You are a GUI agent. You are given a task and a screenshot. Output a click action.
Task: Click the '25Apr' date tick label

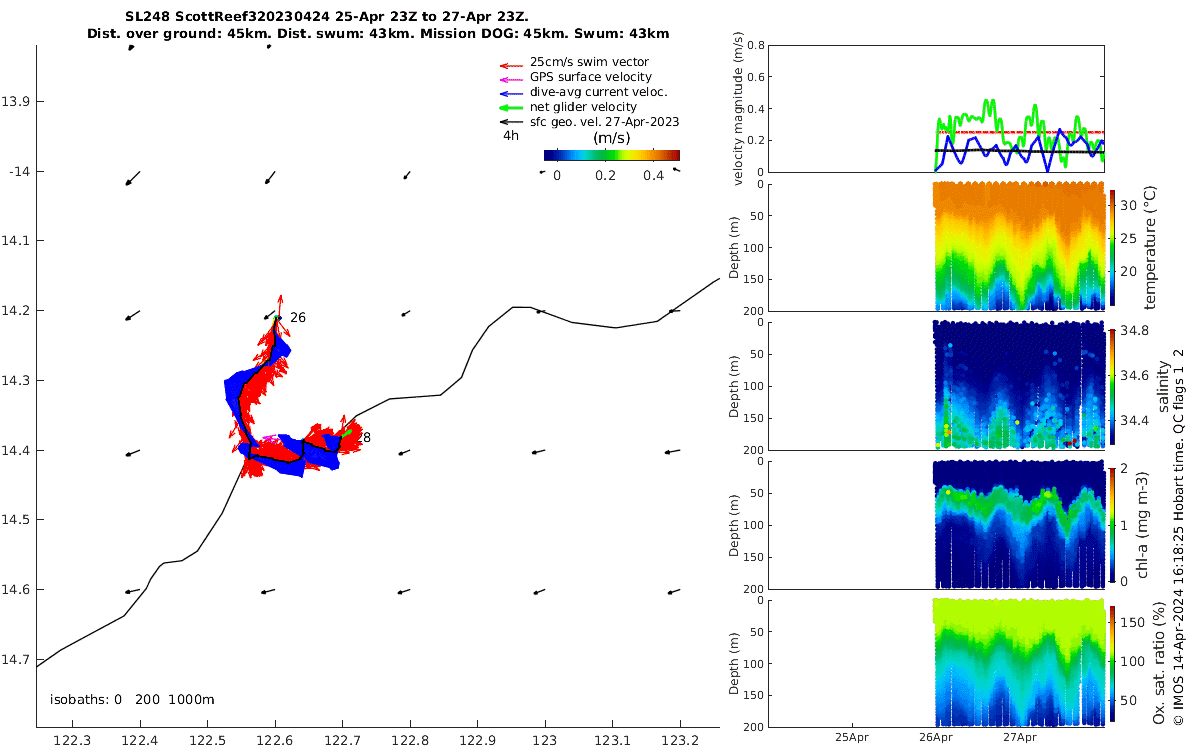point(851,737)
